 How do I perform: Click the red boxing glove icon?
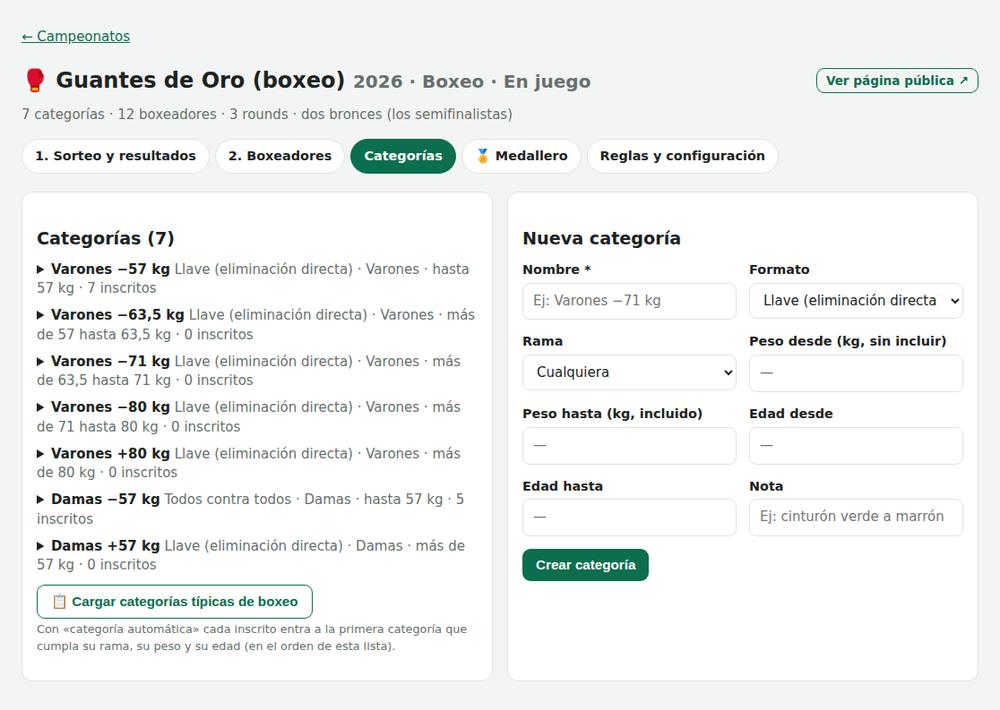pos(34,80)
